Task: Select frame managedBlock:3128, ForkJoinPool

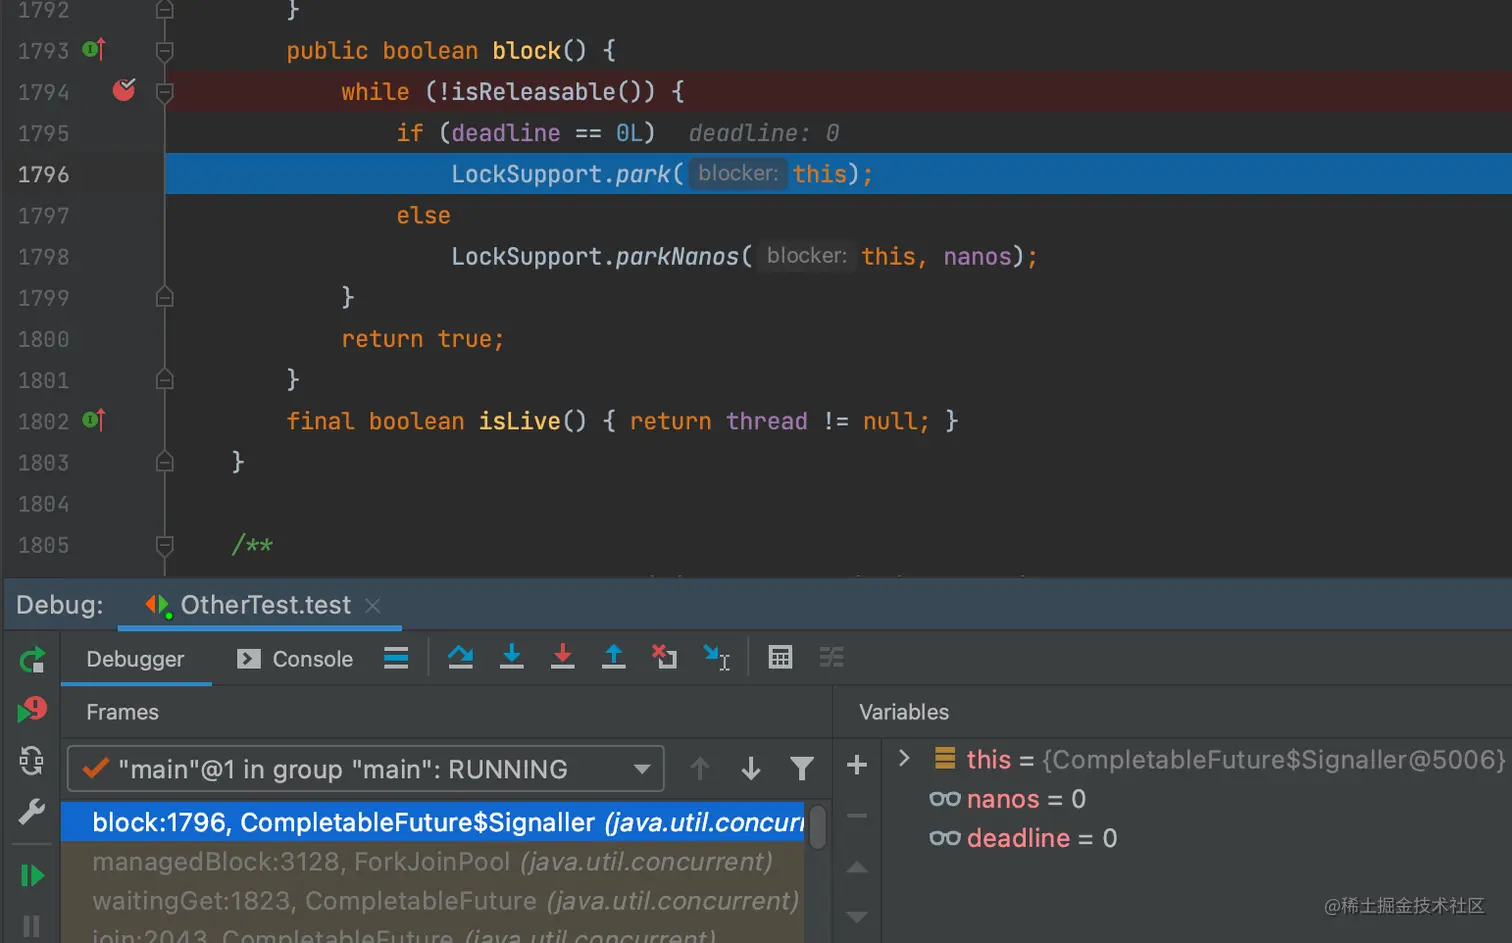Action: [x=432, y=862]
